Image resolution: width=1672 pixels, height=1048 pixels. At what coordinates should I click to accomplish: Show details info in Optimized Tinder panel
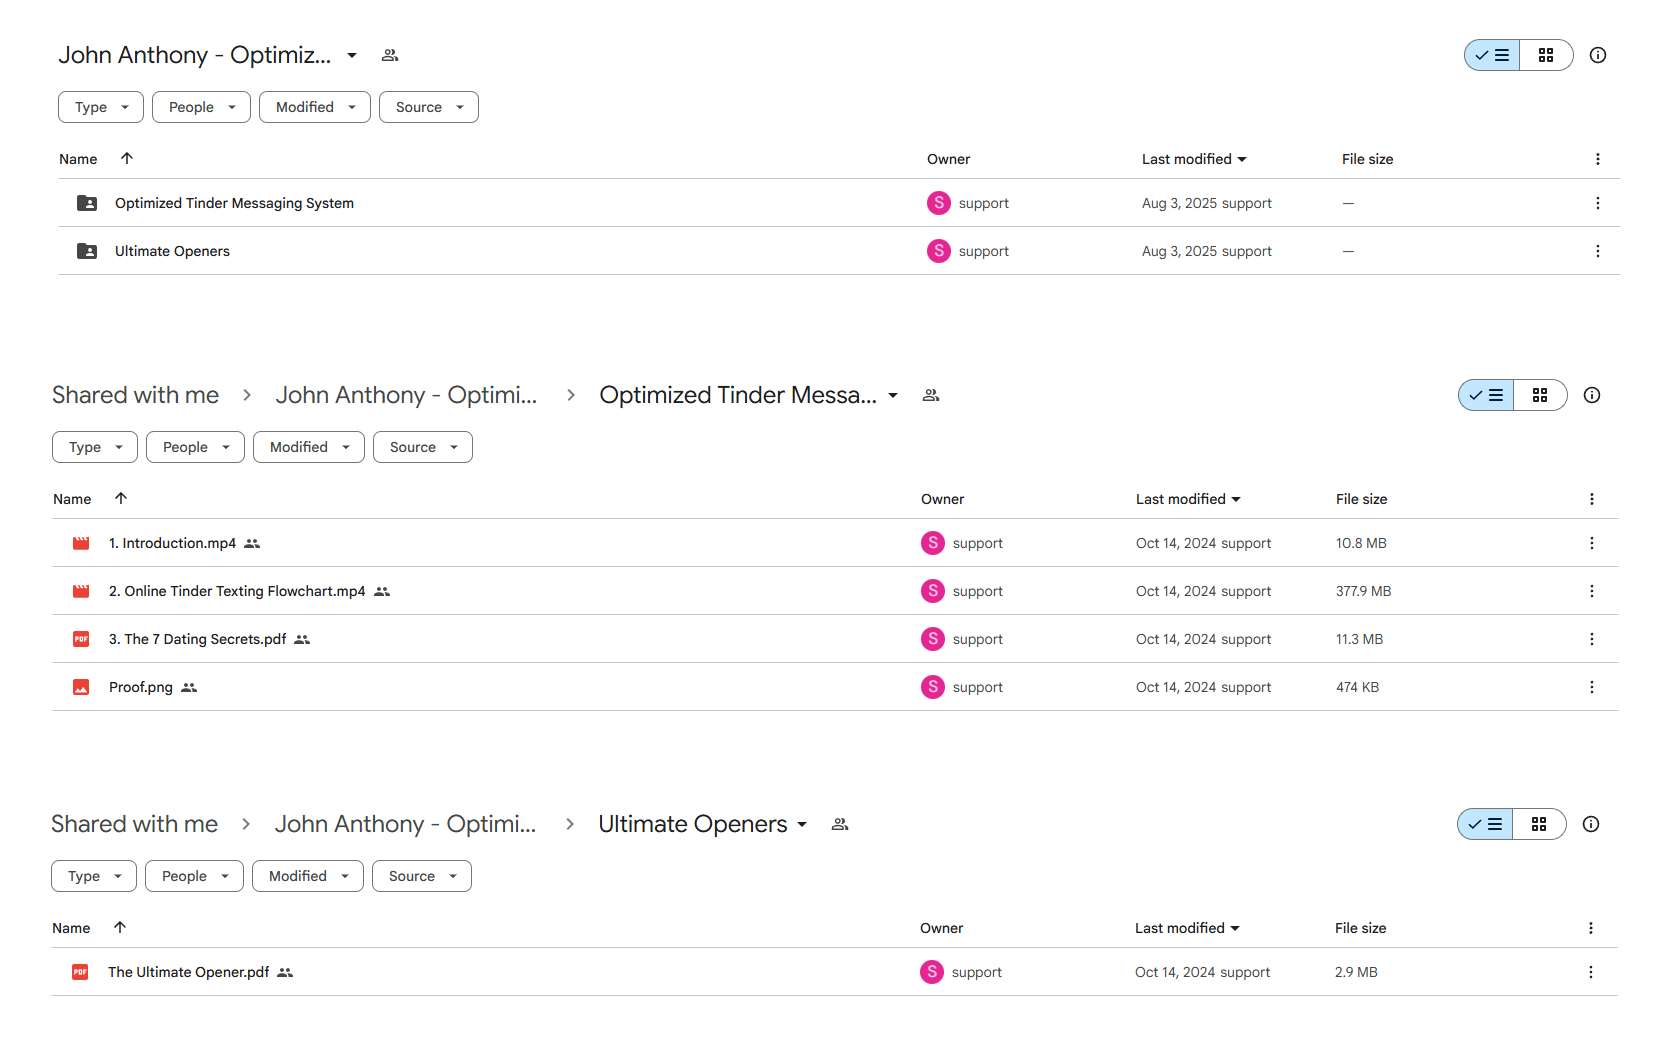click(1592, 395)
